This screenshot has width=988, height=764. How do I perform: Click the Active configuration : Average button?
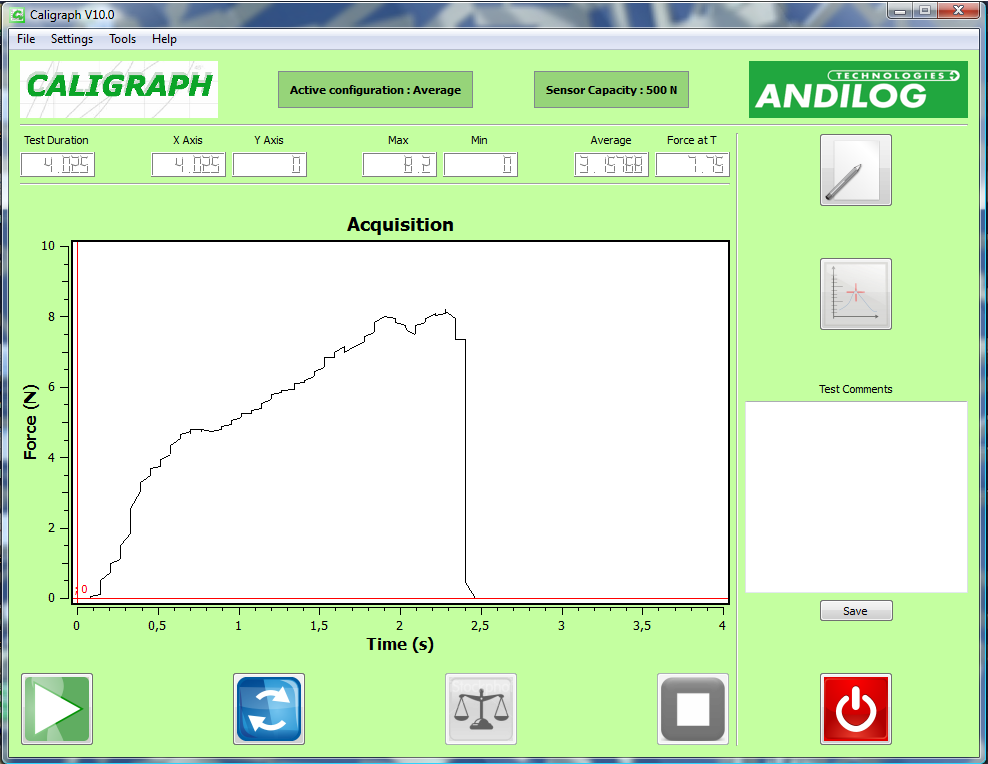tap(376, 89)
